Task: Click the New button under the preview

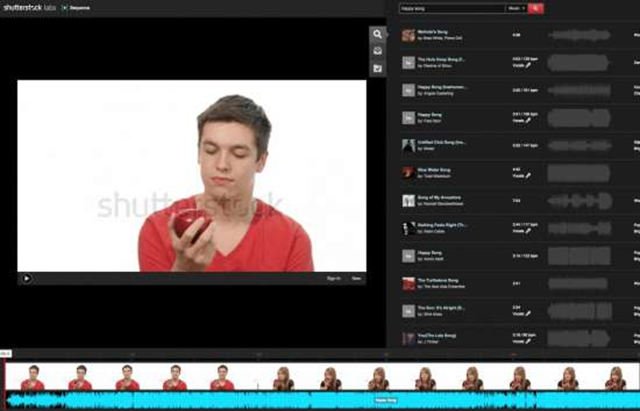Action: (x=356, y=278)
